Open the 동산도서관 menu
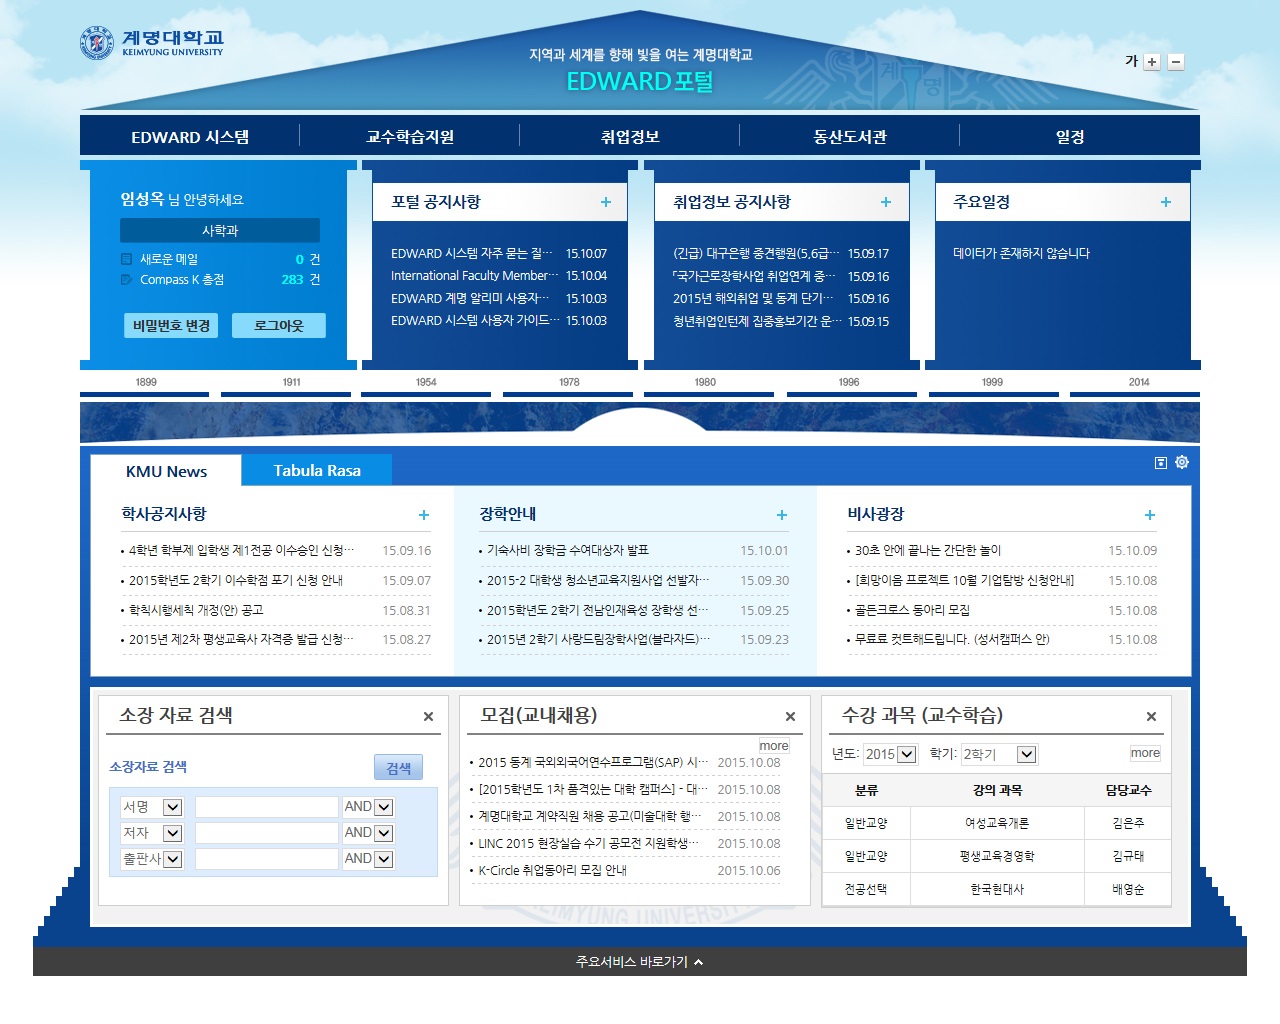 [849, 137]
